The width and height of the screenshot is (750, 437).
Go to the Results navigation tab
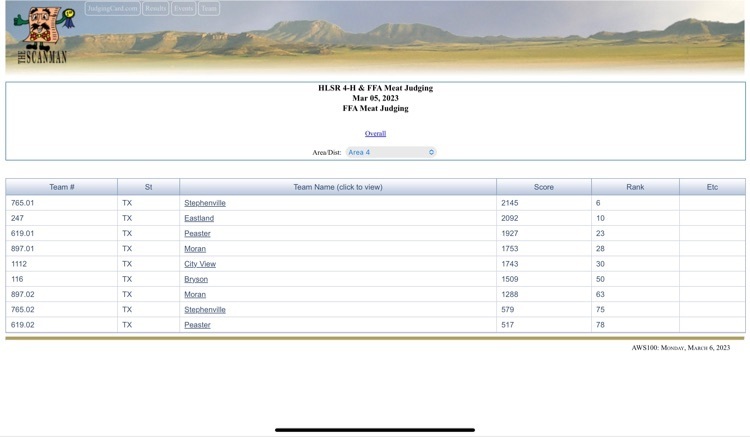coord(155,9)
